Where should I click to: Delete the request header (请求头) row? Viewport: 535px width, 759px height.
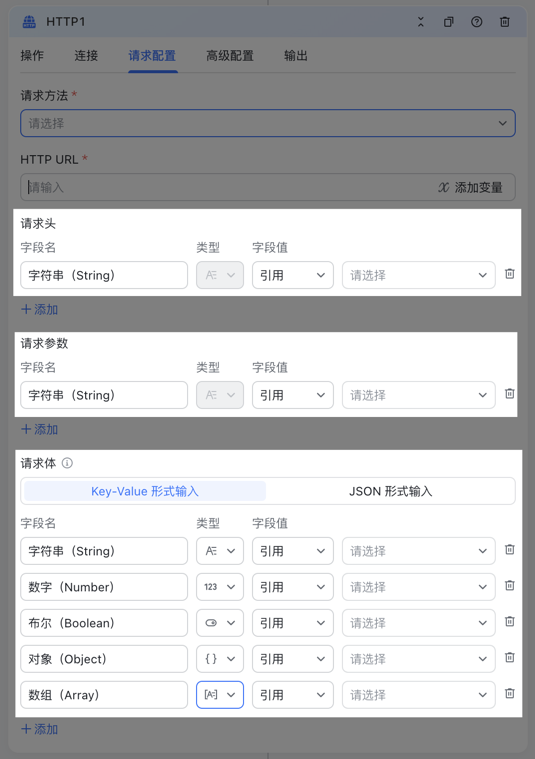tap(509, 274)
